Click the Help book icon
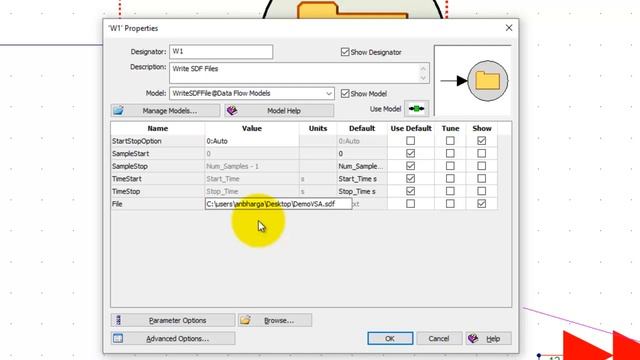The width and height of the screenshot is (640, 360). (x=473, y=338)
